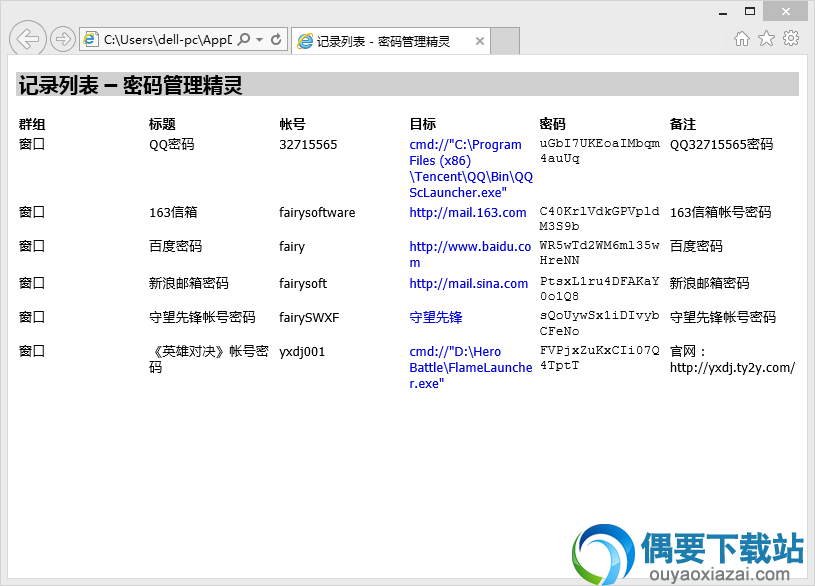This screenshot has width=815, height=586.
Task: Open the QQScLauncher.exe cmd link
Action: coord(470,168)
